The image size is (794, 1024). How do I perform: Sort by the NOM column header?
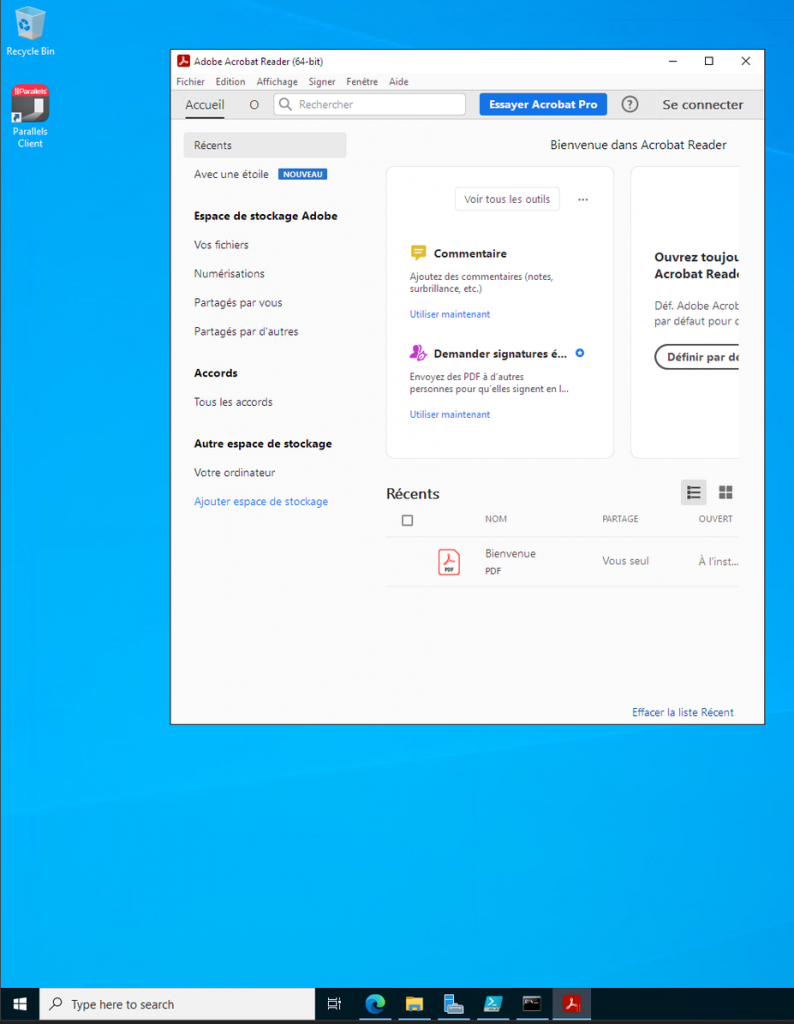click(496, 519)
